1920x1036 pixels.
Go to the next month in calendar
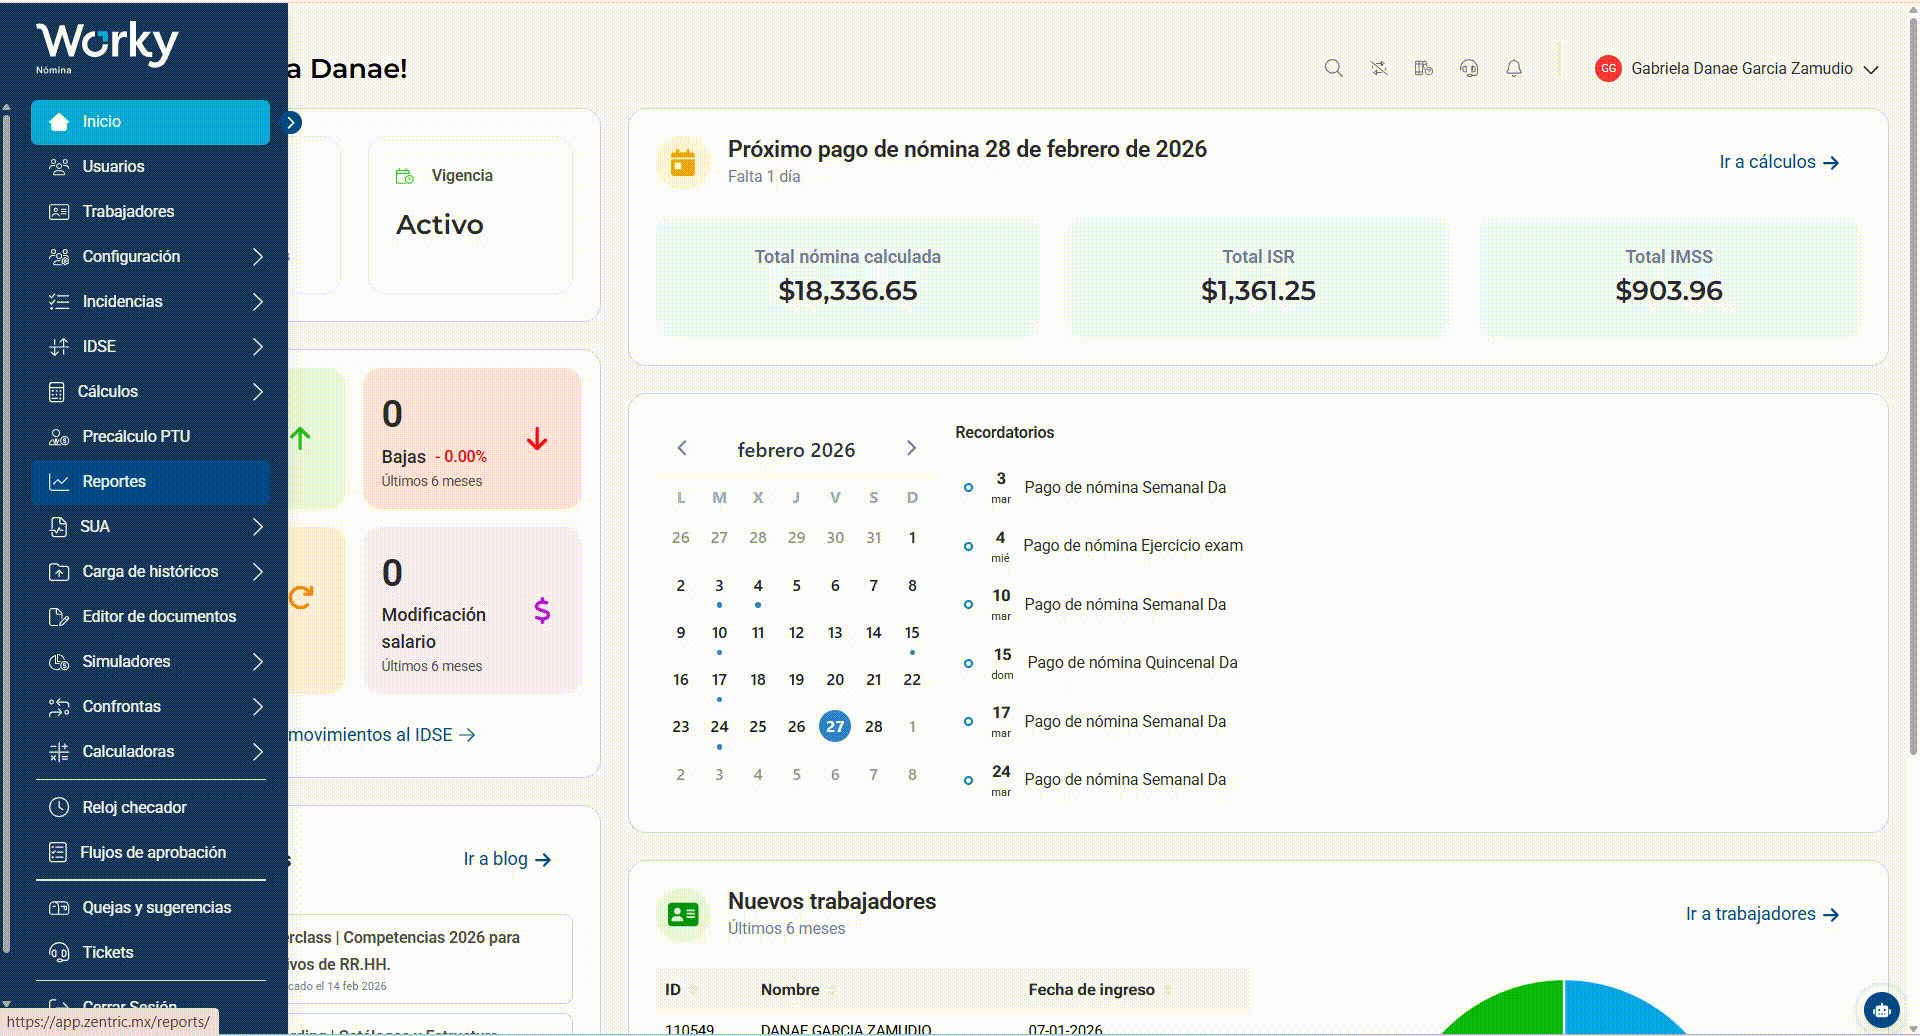[x=911, y=448]
